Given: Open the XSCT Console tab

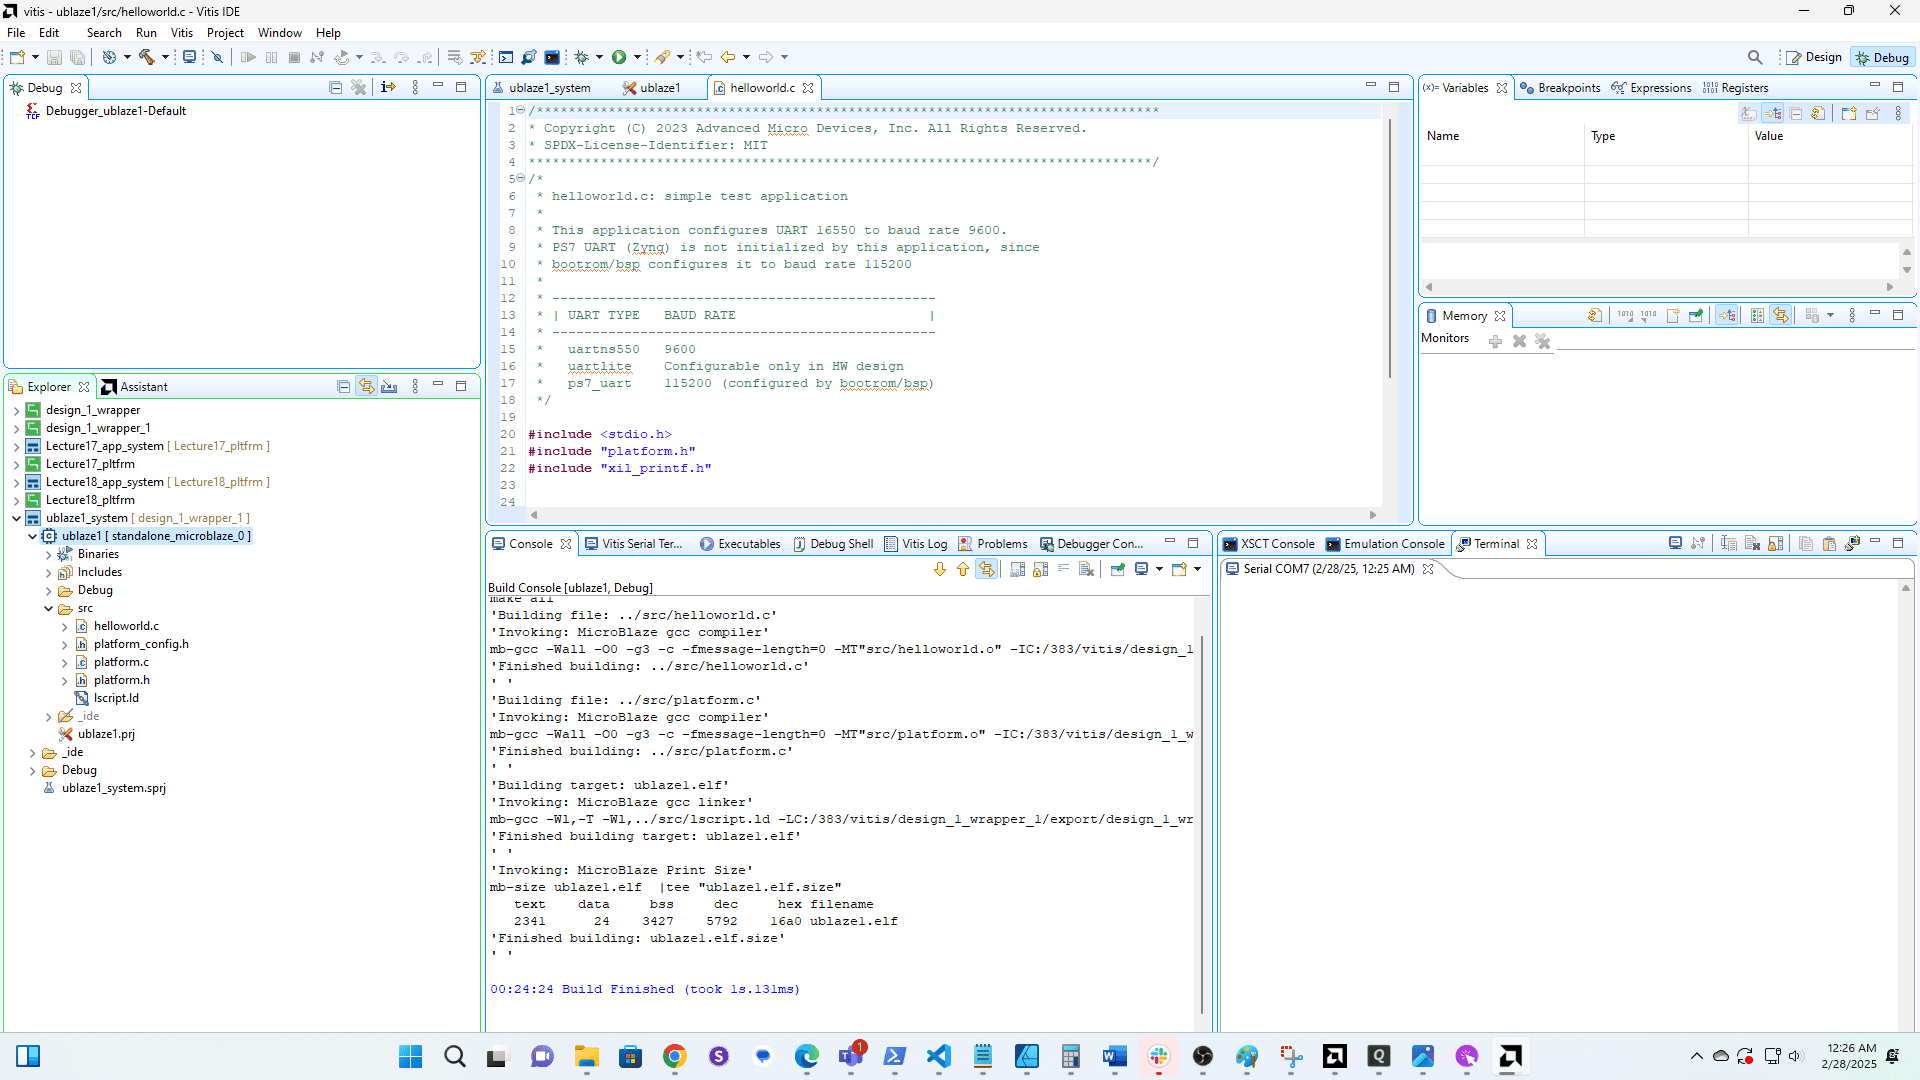Looking at the screenshot, I should (x=1276, y=544).
